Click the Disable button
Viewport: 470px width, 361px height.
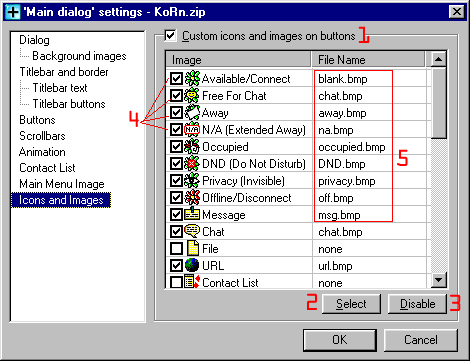[417, 304]
